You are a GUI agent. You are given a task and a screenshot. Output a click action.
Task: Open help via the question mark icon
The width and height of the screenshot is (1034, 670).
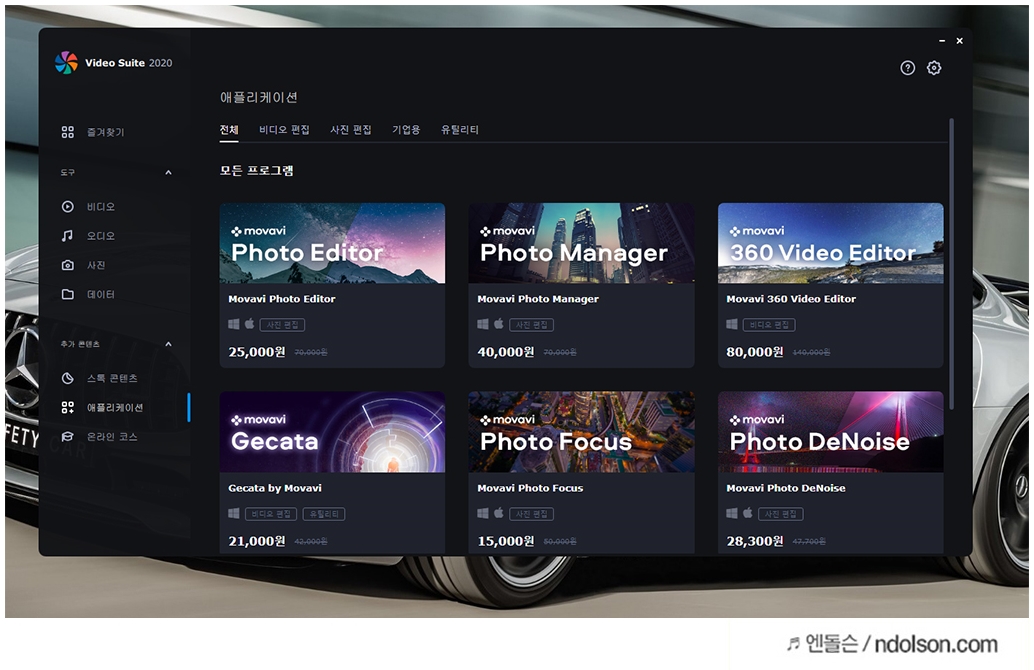pyautogui.click(x=907, y=68)
